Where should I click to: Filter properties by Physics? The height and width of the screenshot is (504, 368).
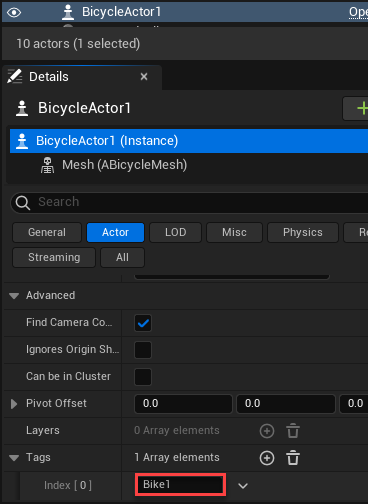coord(303,232)
